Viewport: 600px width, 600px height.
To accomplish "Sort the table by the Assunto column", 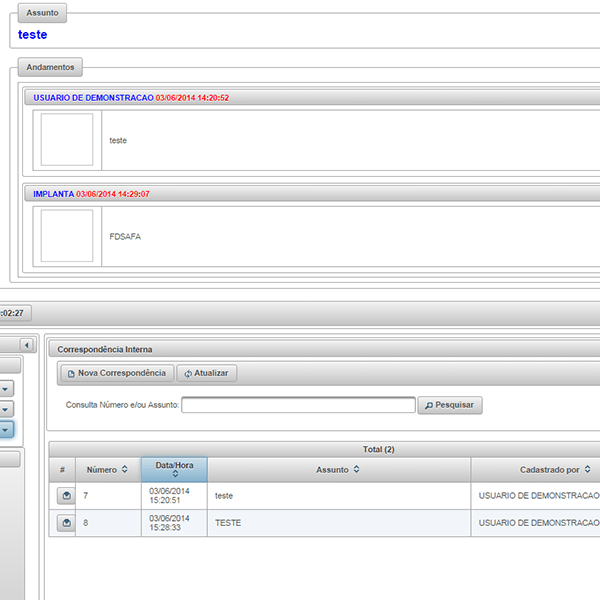I will pyautogui.click(x=339, y=470).
